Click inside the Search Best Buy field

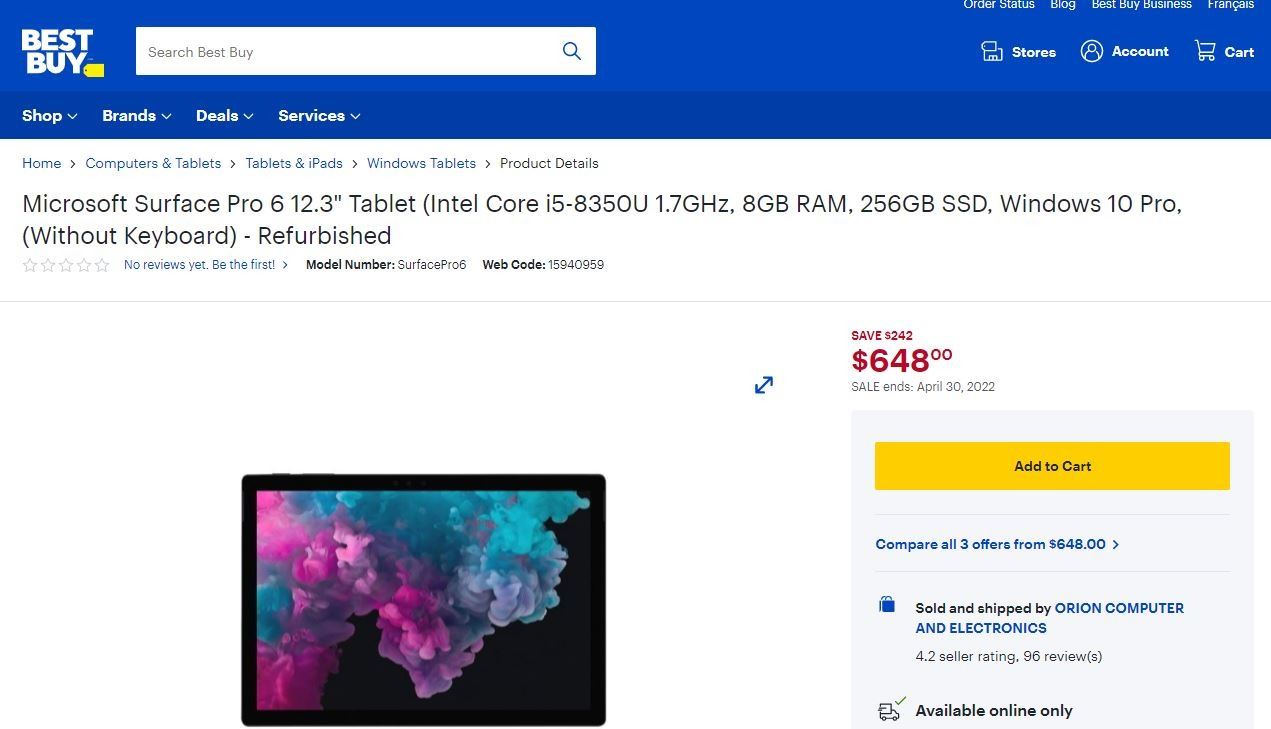(345, 52)
